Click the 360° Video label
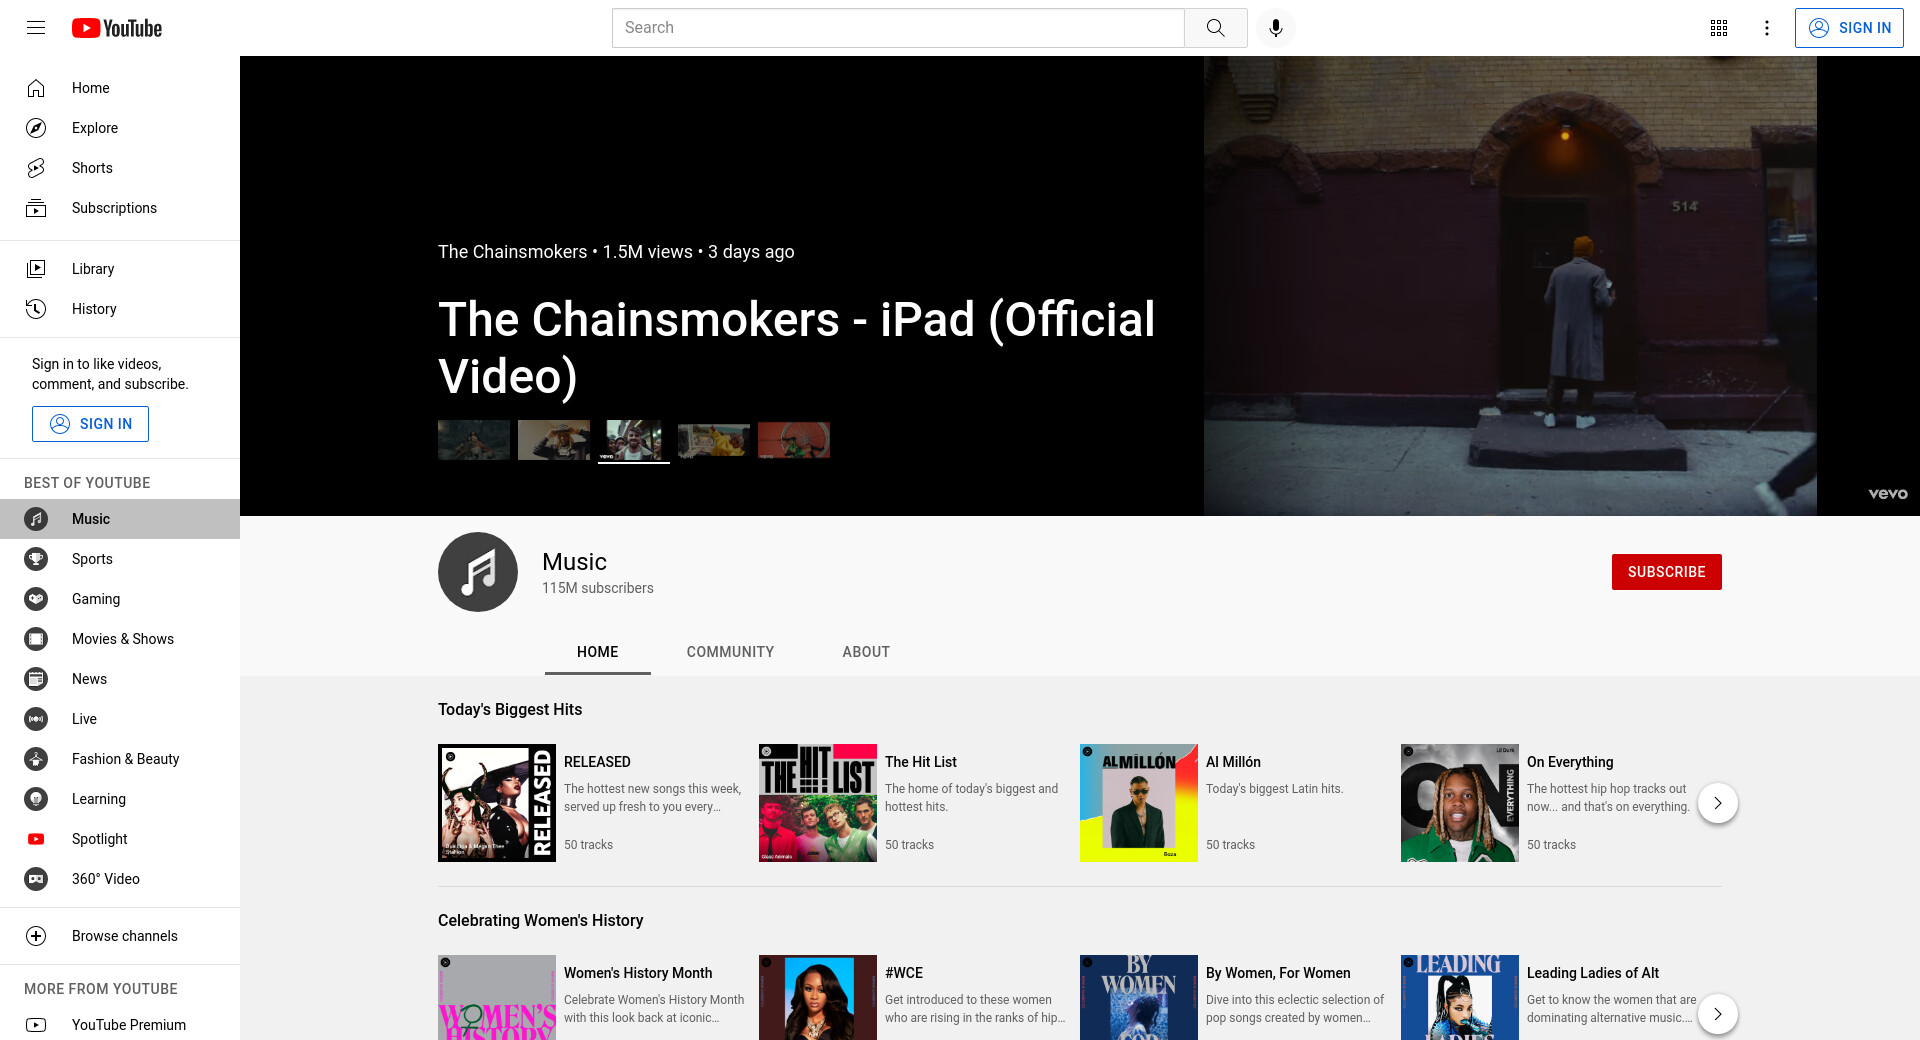Viewport: 1920px width, 1040px height. click(106, 879)
